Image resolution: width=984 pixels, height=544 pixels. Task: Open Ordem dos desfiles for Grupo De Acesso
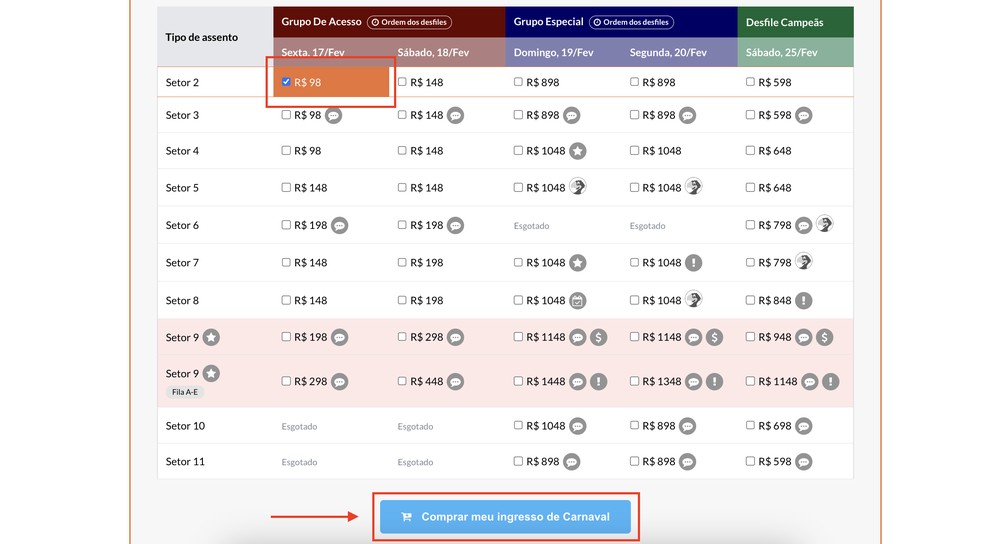point(409,22)
